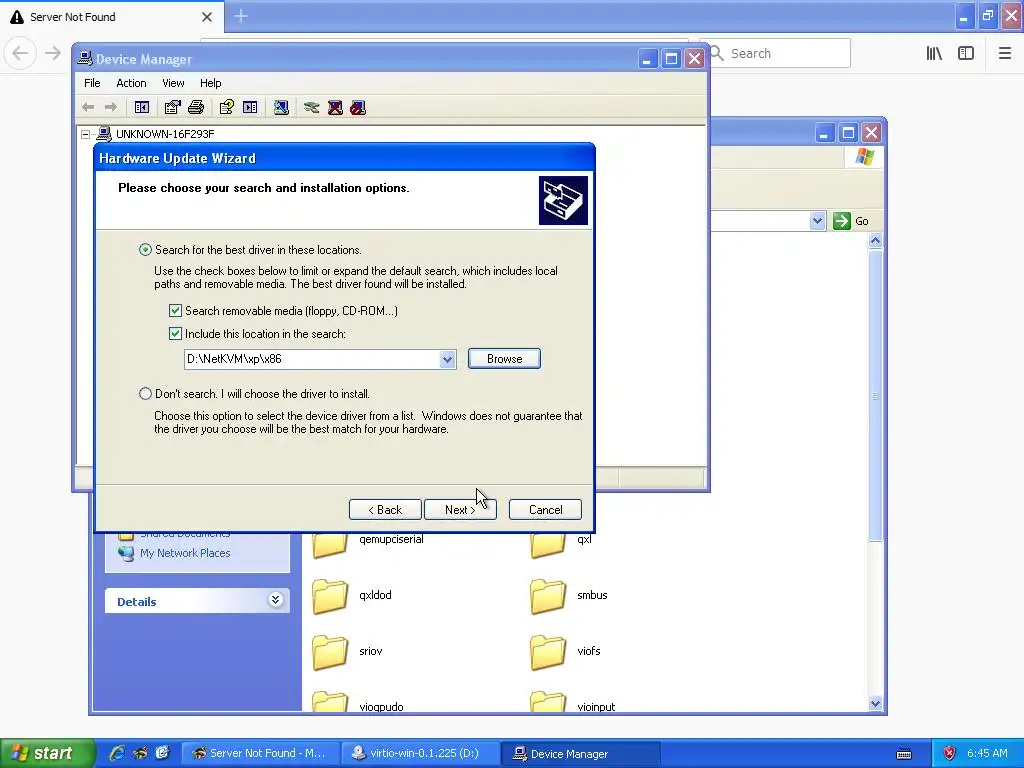
Task: Click Server Not Found taskbar button
Action: click(261, 753)
